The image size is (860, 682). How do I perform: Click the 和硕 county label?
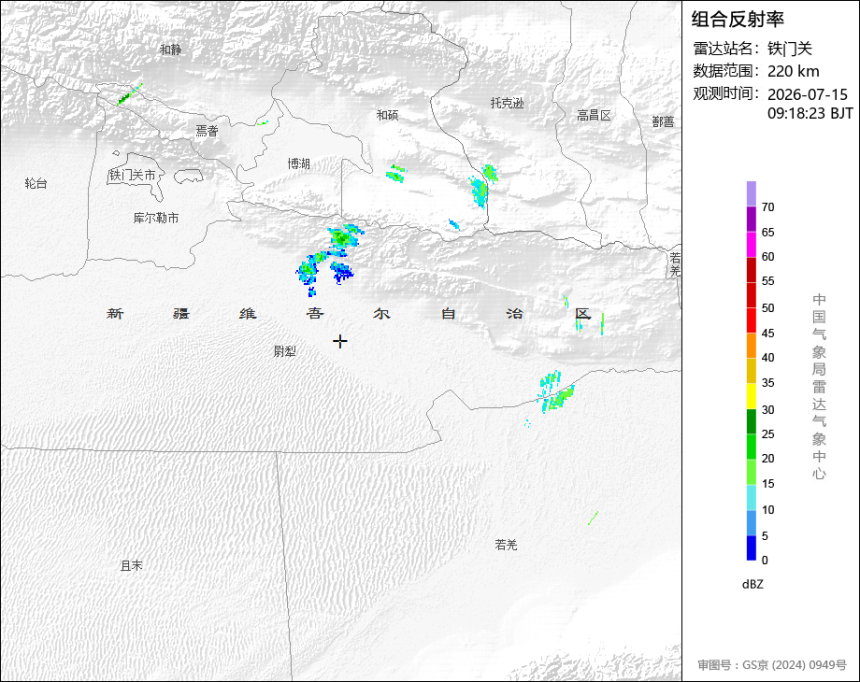[x=387, y=115]
